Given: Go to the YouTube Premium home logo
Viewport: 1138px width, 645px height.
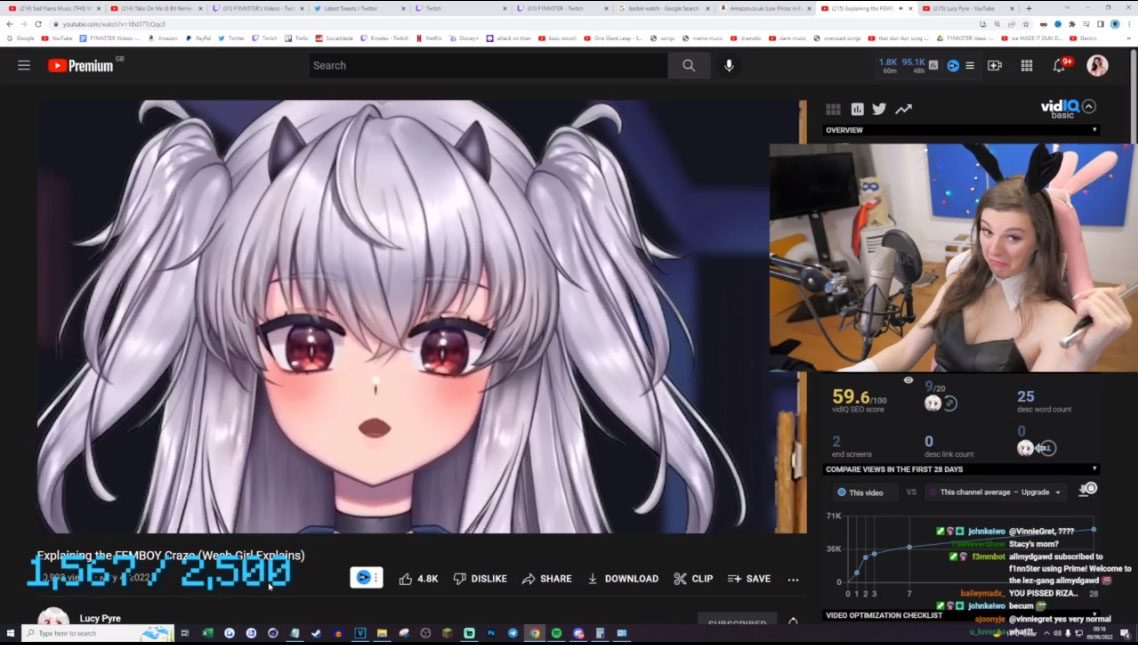Looking at the screenshot, I should click(81, 65).
